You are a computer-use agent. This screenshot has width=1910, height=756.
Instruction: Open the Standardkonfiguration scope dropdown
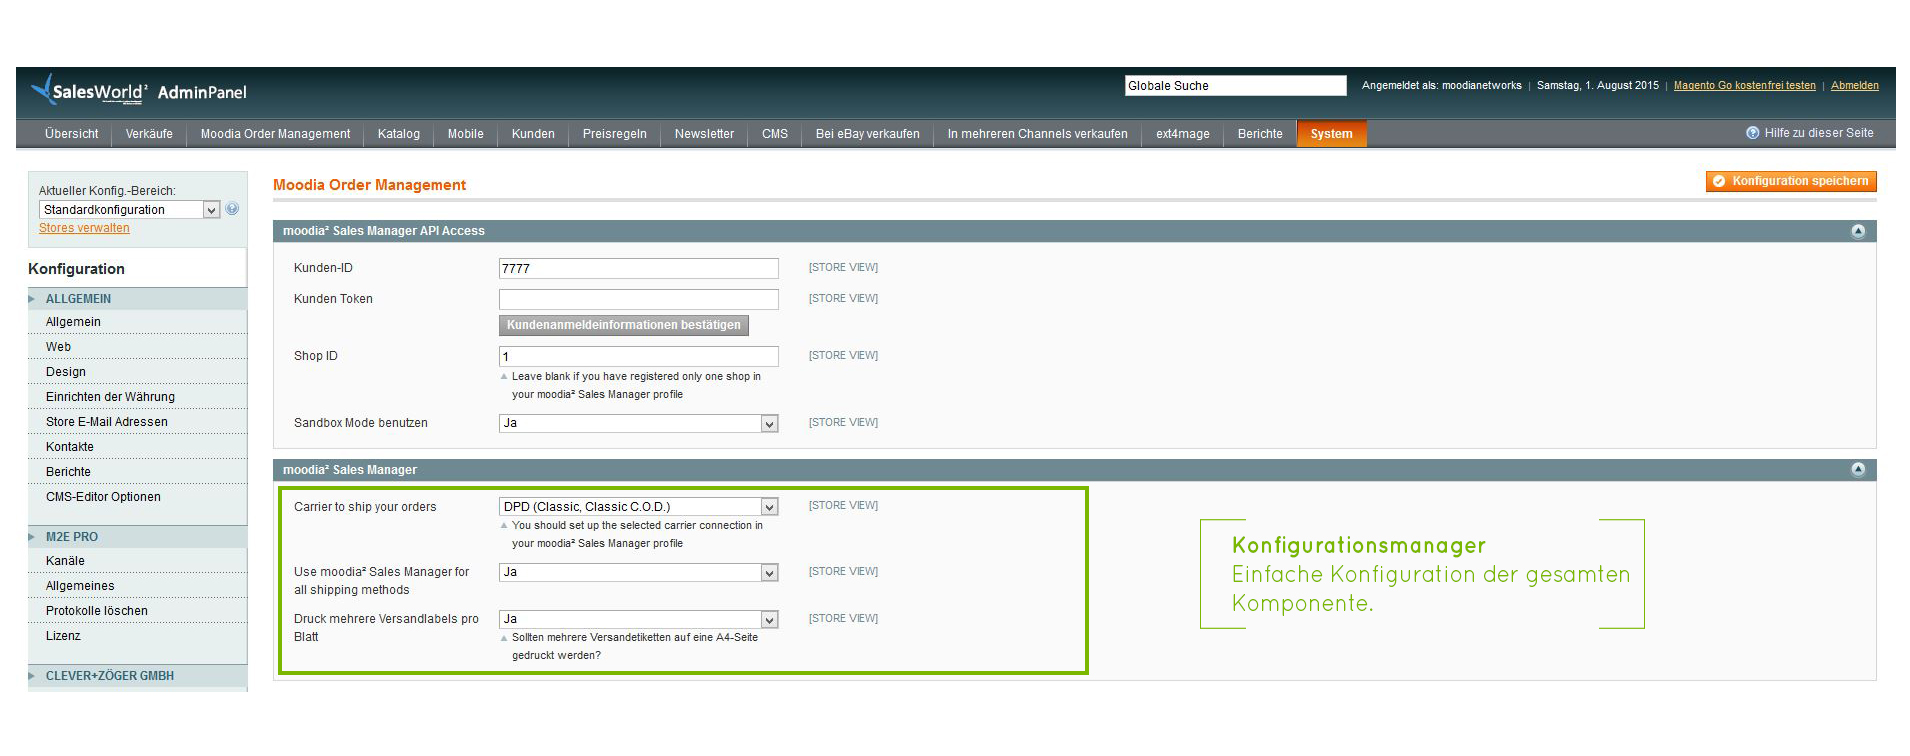[129, 210]
